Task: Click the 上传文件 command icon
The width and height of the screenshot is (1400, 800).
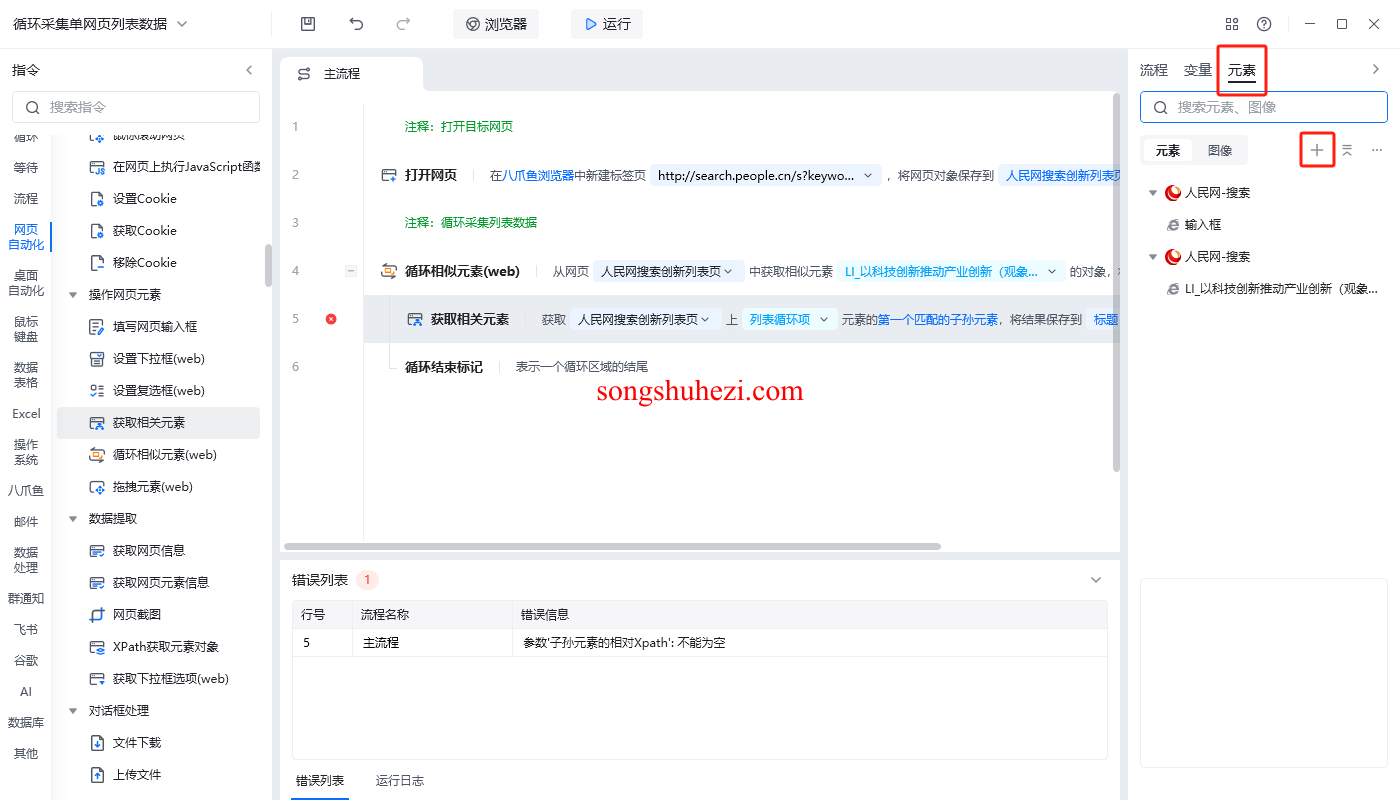Action: point(97,775)
